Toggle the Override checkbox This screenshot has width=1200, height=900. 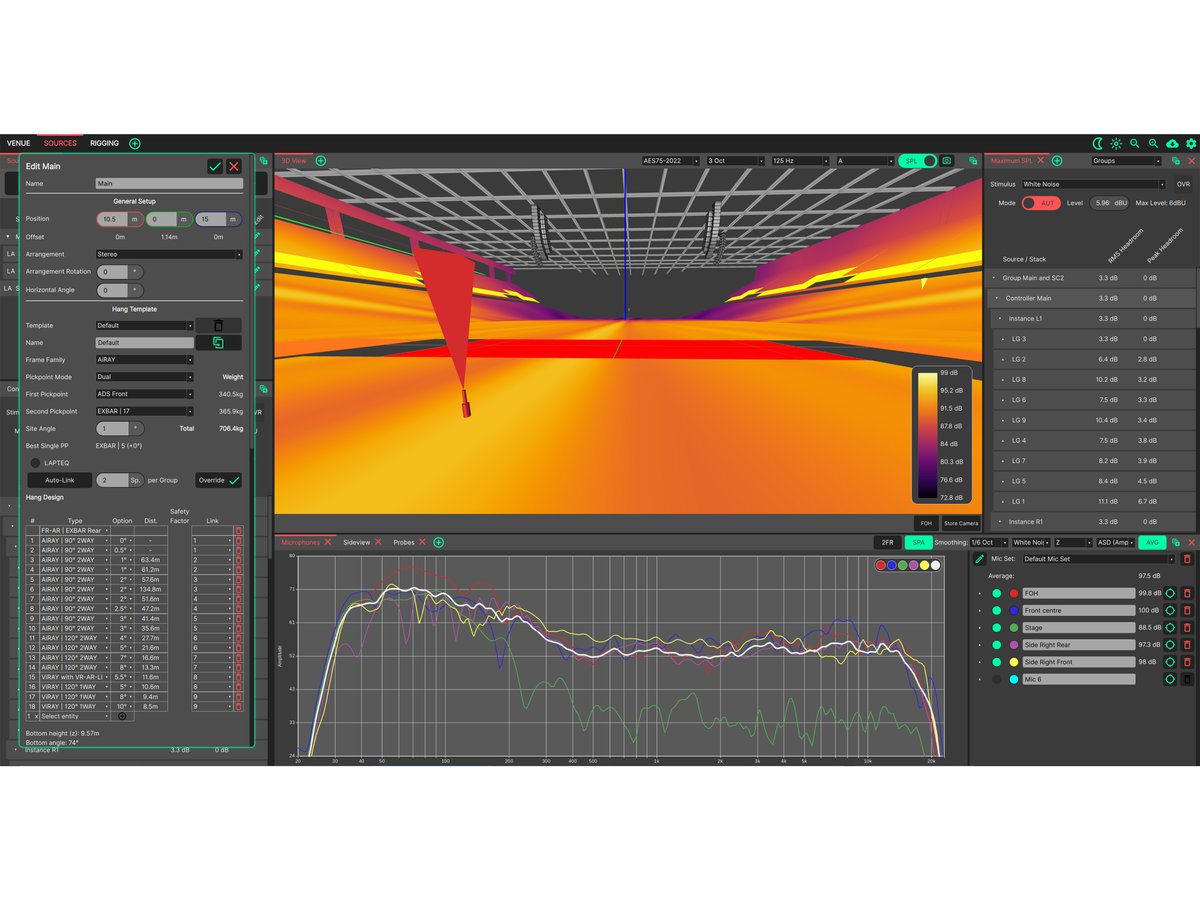pos(218,480)
